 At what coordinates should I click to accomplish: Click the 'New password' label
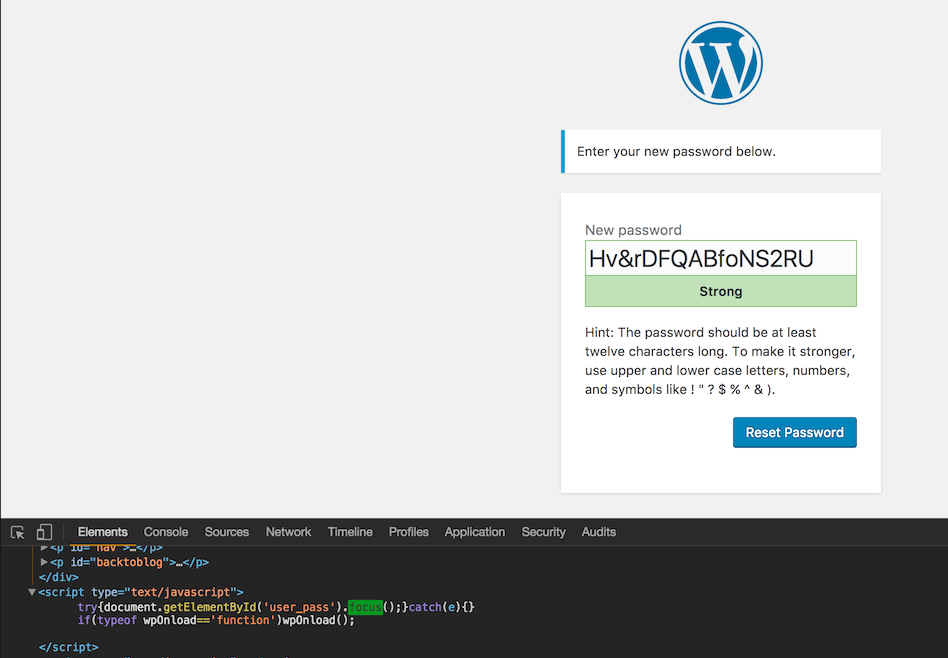[x=633, y=230]
